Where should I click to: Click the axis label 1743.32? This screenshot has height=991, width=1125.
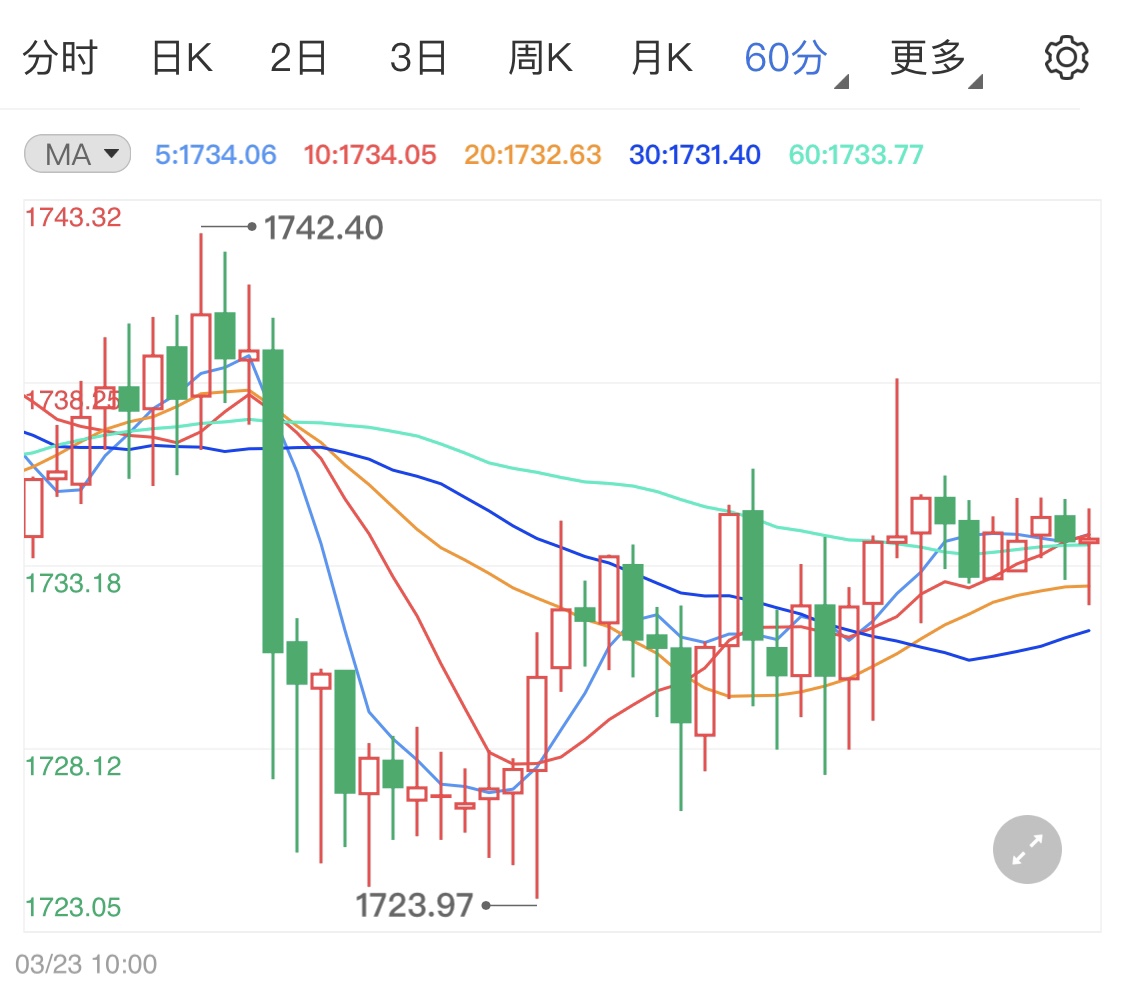(x=73, y=217)
